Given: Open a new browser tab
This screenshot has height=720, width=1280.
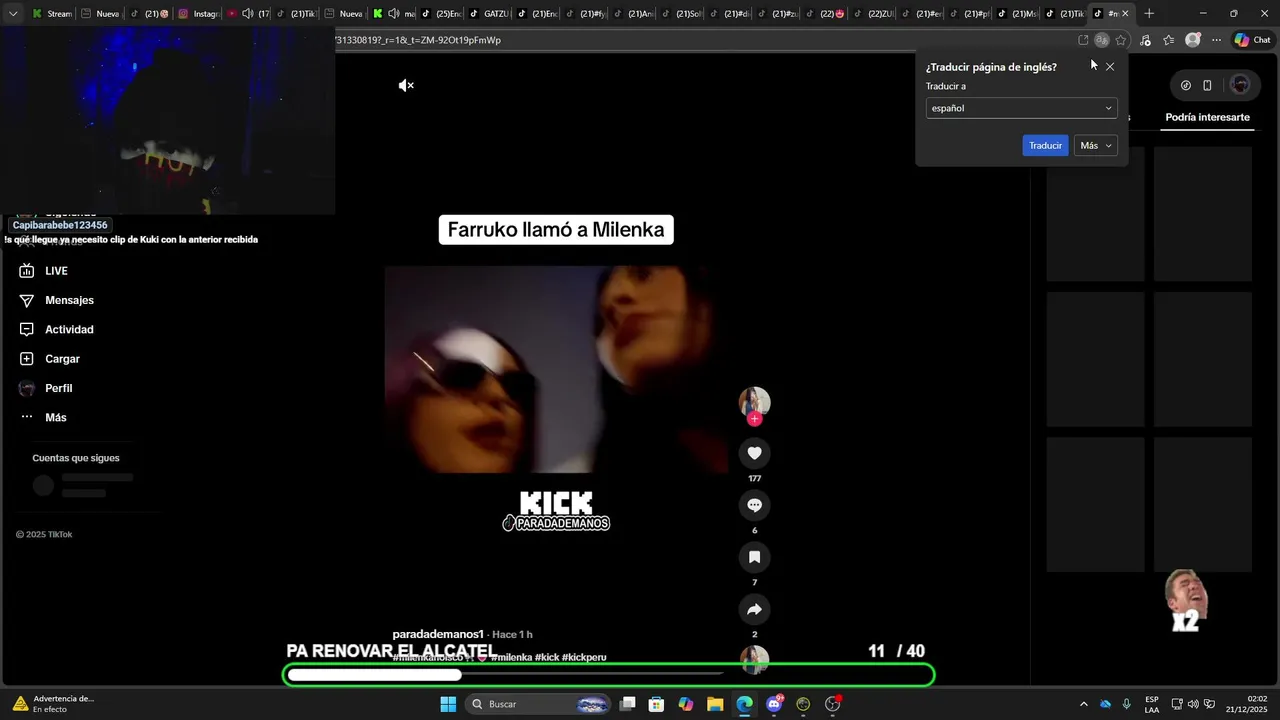Looking at the screenshot, I should pyautogui.click(x=1149, y=14).
